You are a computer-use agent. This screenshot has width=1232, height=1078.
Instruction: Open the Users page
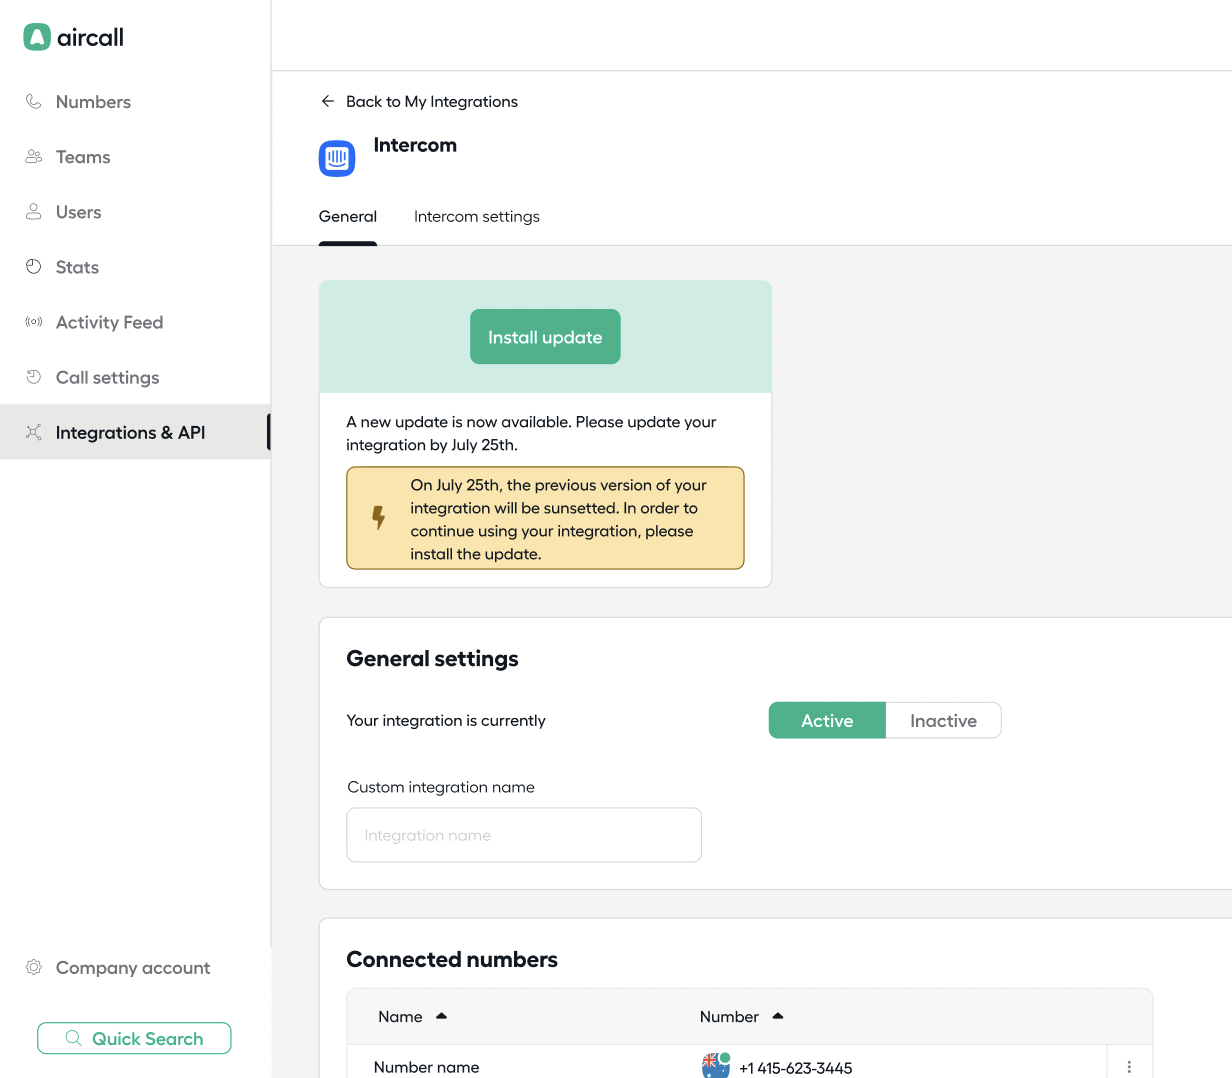pyautogui.click(x=135, y=212)
